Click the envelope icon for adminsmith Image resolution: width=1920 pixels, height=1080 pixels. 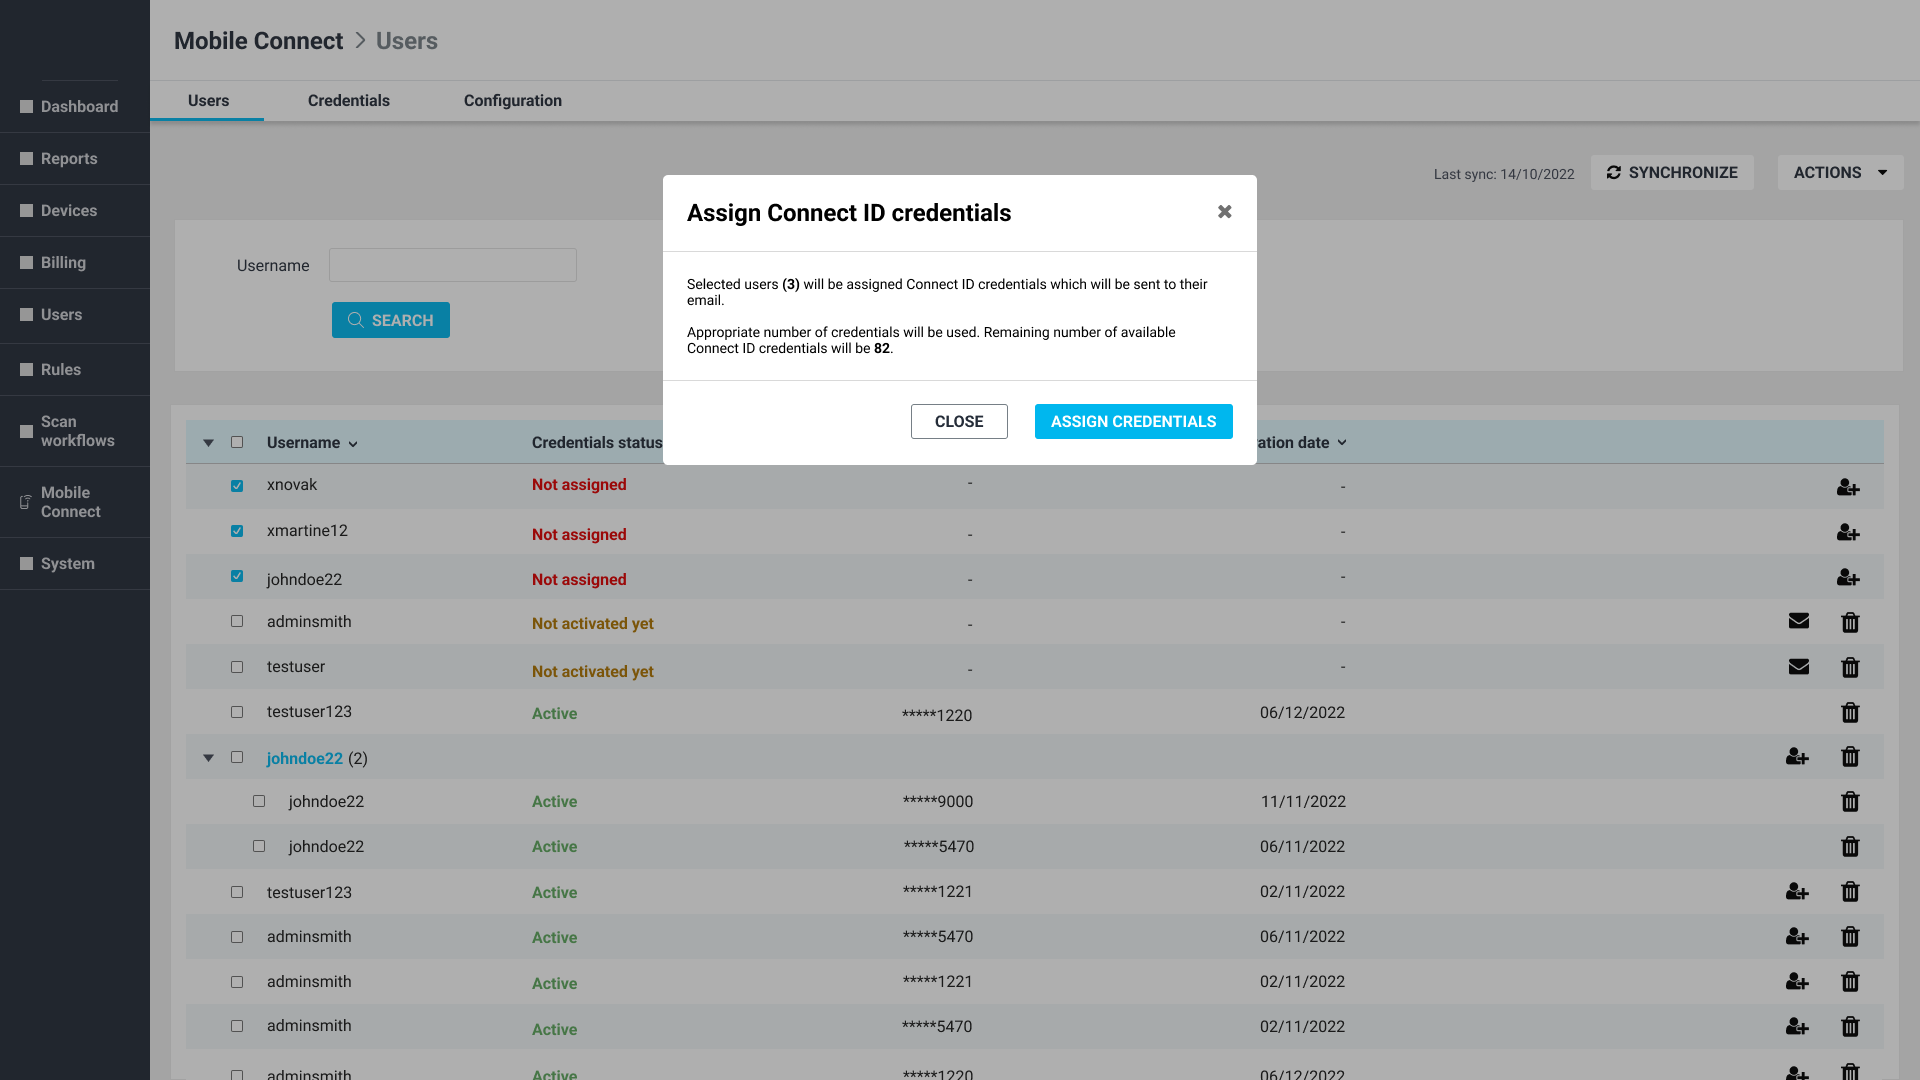tap(1799, 621)
